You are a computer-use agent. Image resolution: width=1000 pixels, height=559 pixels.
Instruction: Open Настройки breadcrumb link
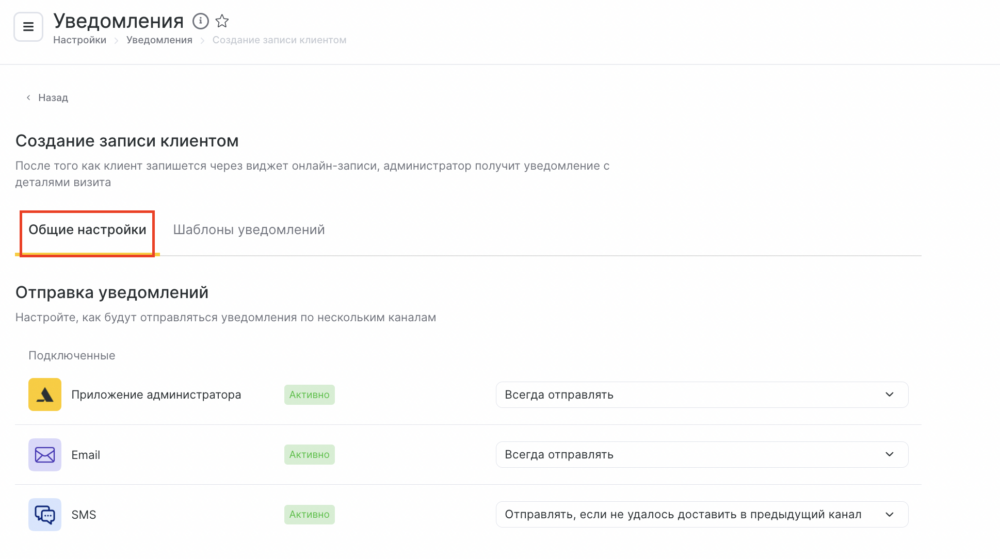click(x=80, y=40)
